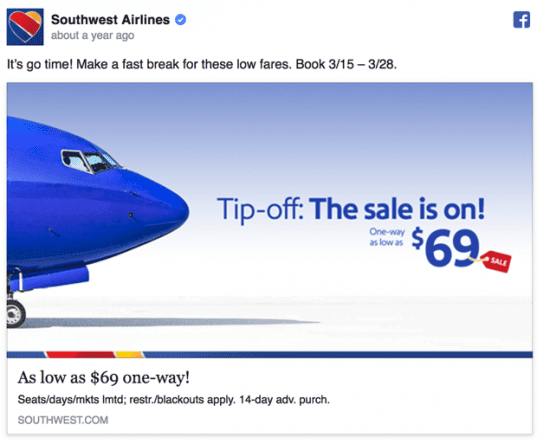The height and width of the screenshot is (444, 550).
Task: Click the airplane cockpit windows
Action: 89,161
